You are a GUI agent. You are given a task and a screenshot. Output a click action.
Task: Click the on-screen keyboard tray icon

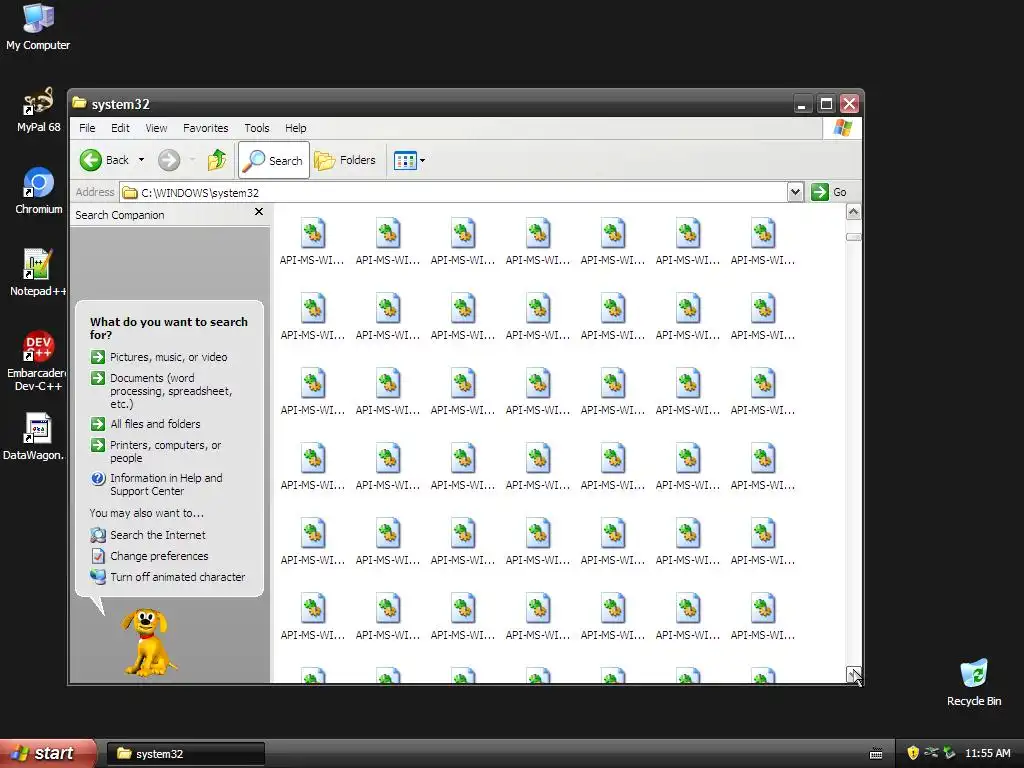876,754
